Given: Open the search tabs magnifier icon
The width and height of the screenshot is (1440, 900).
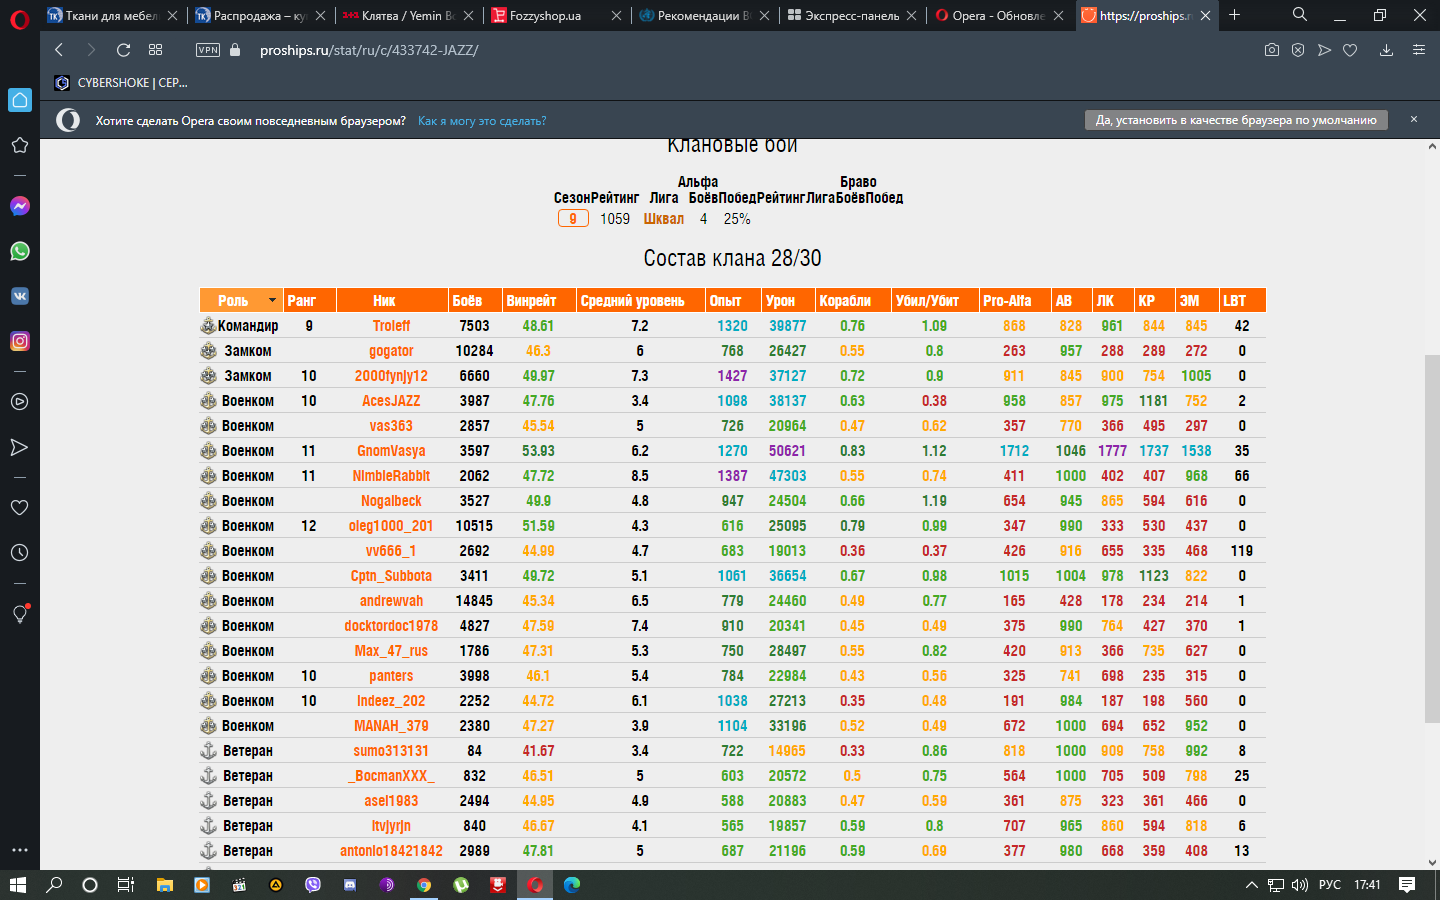Looking at the screenshot, I should pos(1299,15).
